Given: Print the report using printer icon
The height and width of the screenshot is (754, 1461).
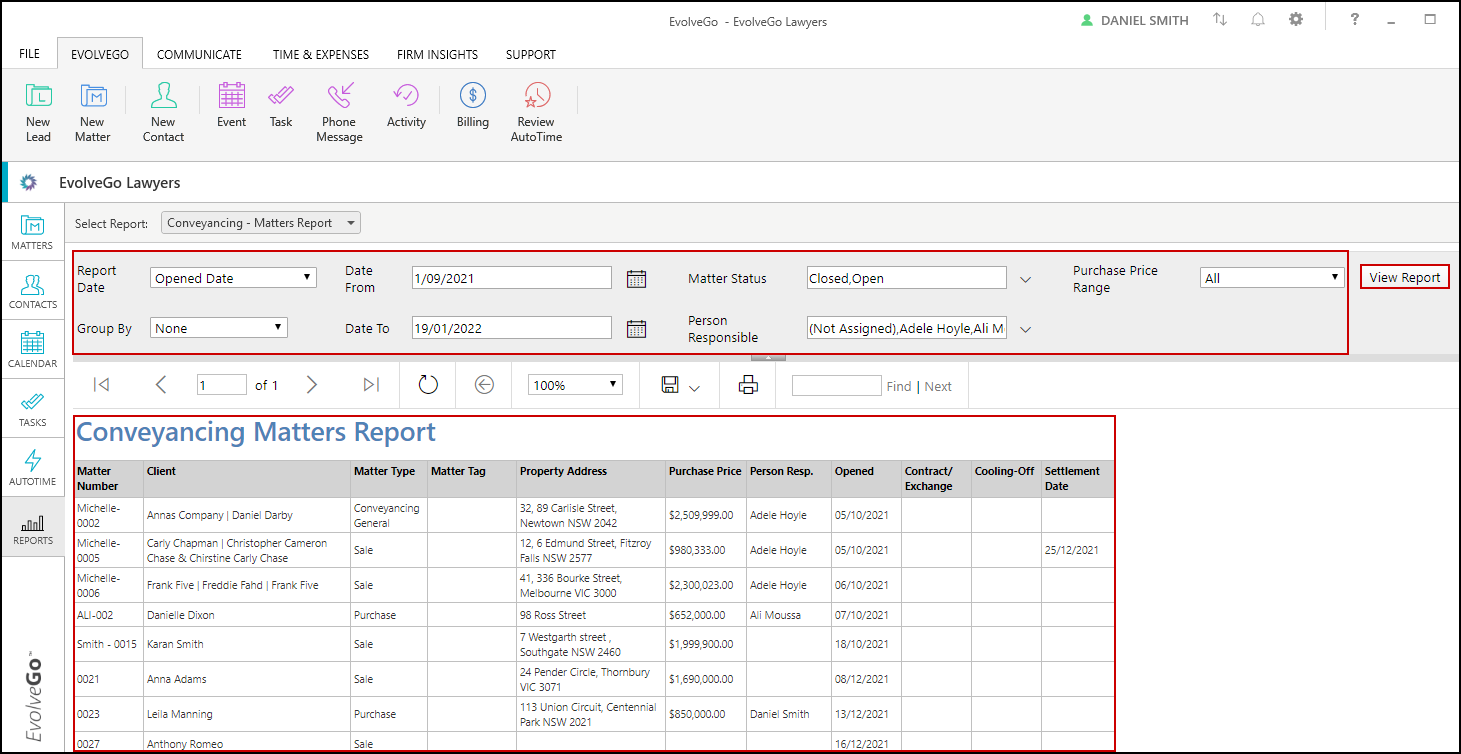Looking at the screenshot, I should [748, 385].
